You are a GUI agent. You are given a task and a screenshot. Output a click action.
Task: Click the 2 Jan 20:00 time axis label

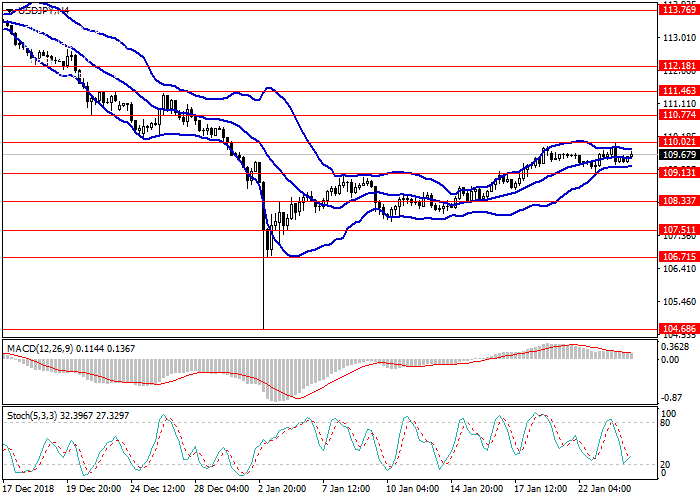283,489
